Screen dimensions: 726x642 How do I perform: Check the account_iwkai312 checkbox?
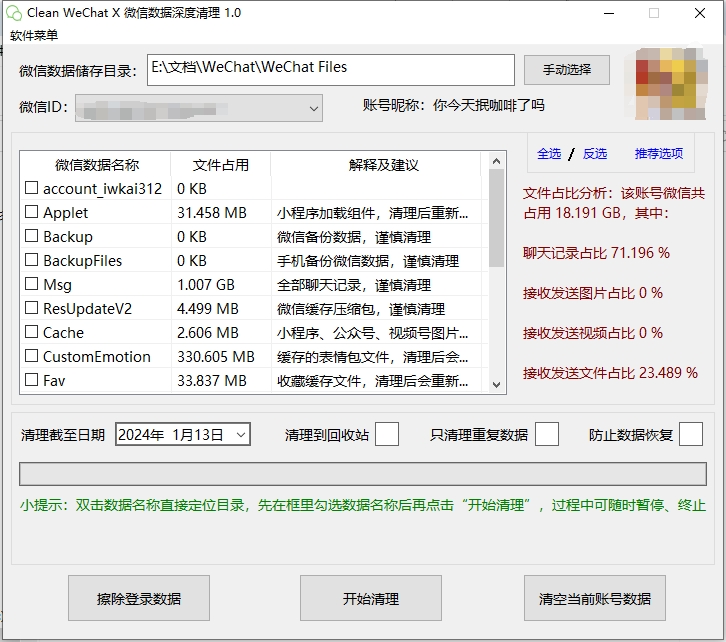(x=31, y=187)
